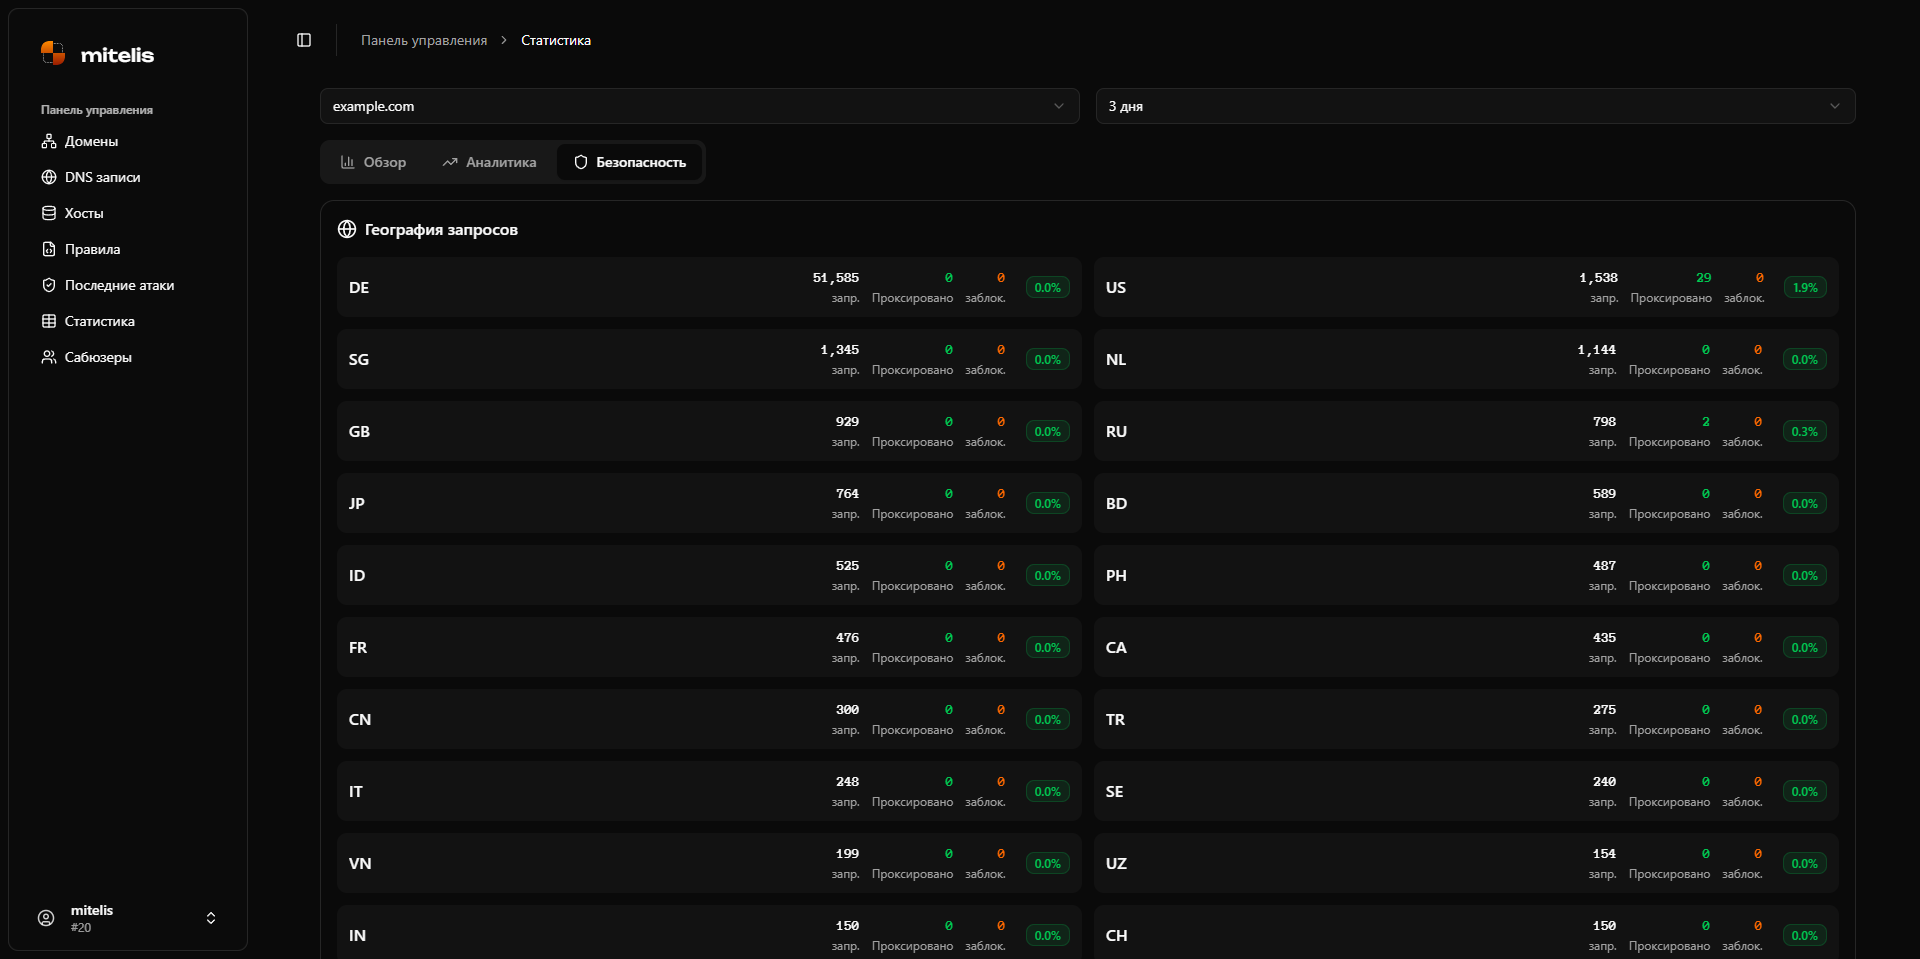Switch to the Обзор tab
Viewport: 1920px width, 959px height.
(373, 162)
